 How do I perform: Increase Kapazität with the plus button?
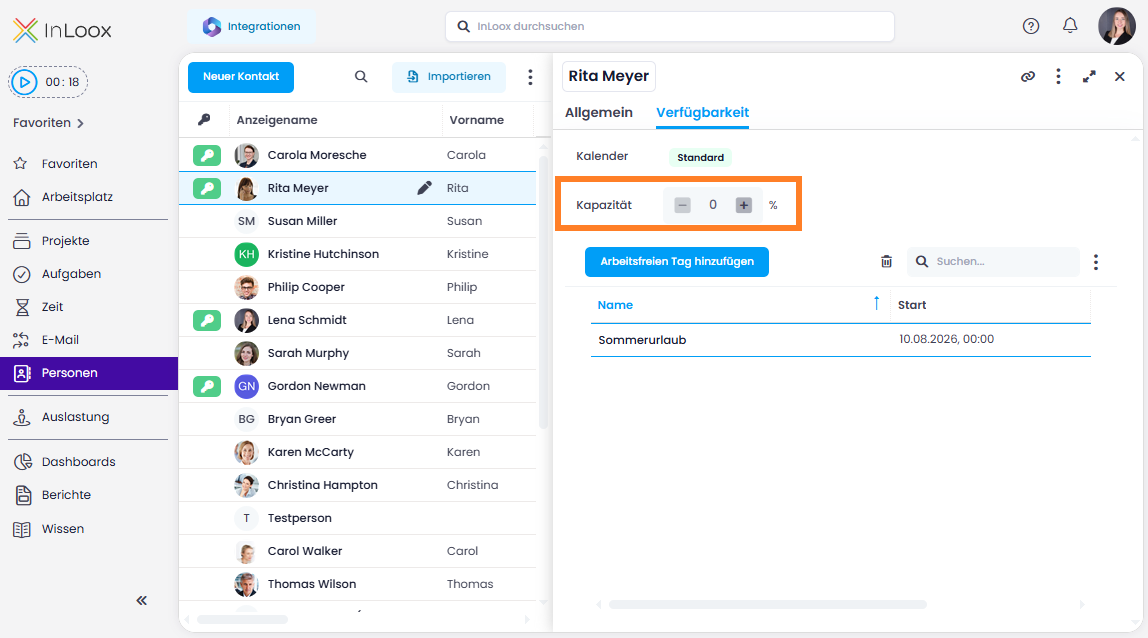(x=744, y=205)
